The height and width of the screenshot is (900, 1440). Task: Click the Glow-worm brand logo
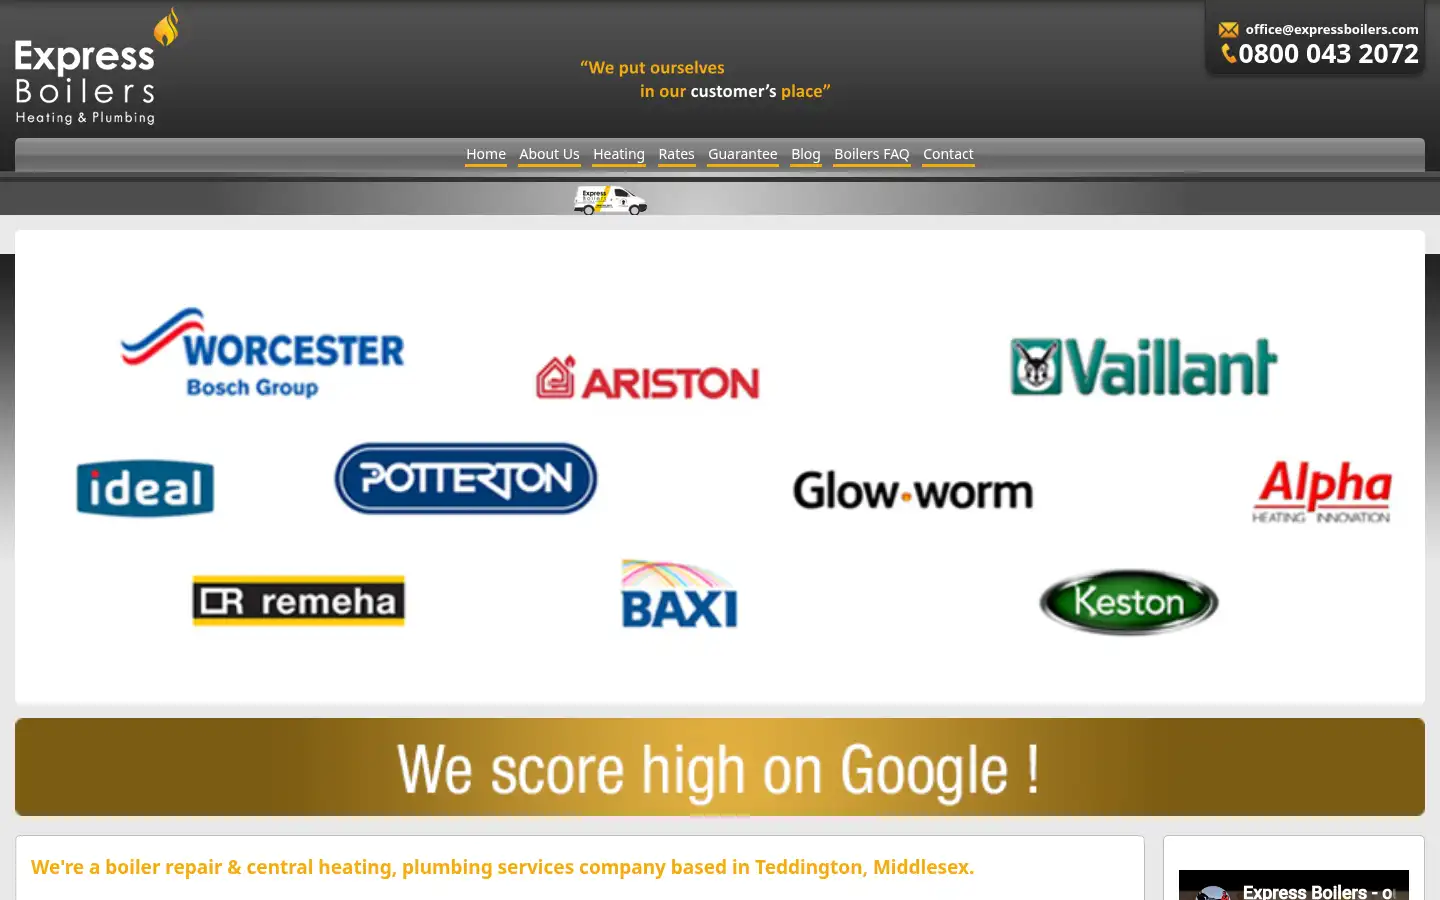913,491
